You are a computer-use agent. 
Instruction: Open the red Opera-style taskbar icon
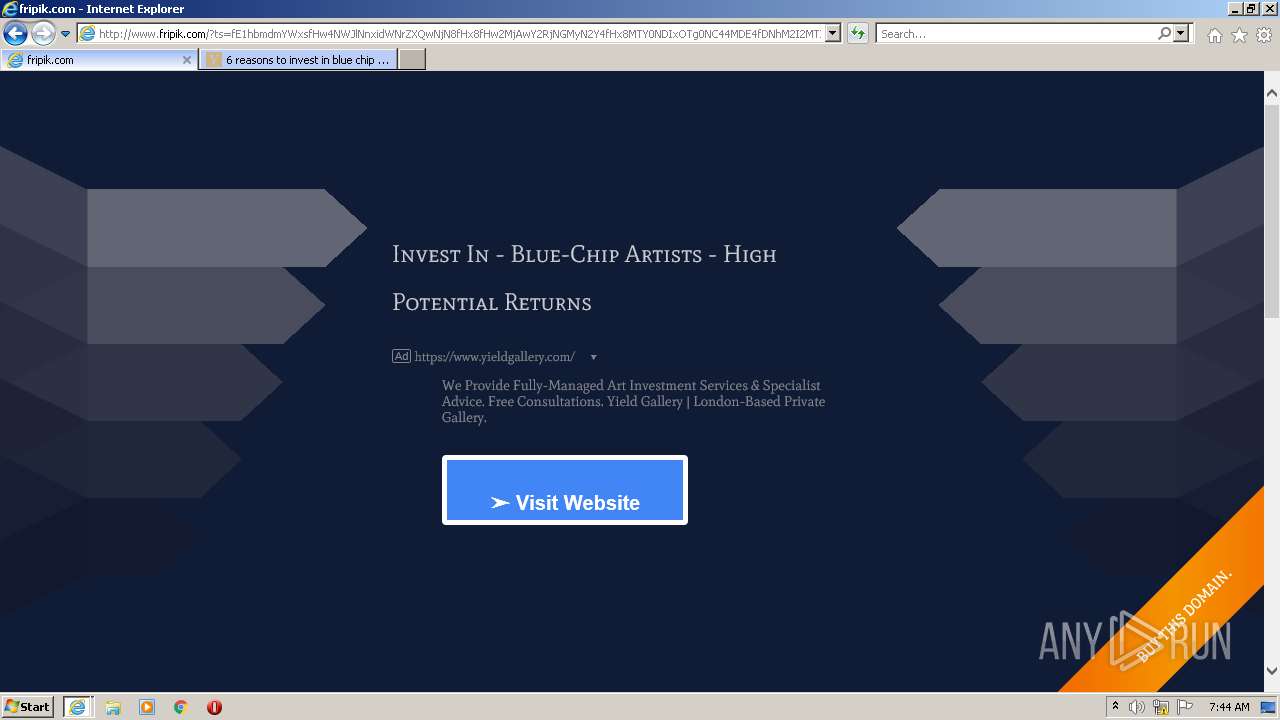click(x=214, y=707)
